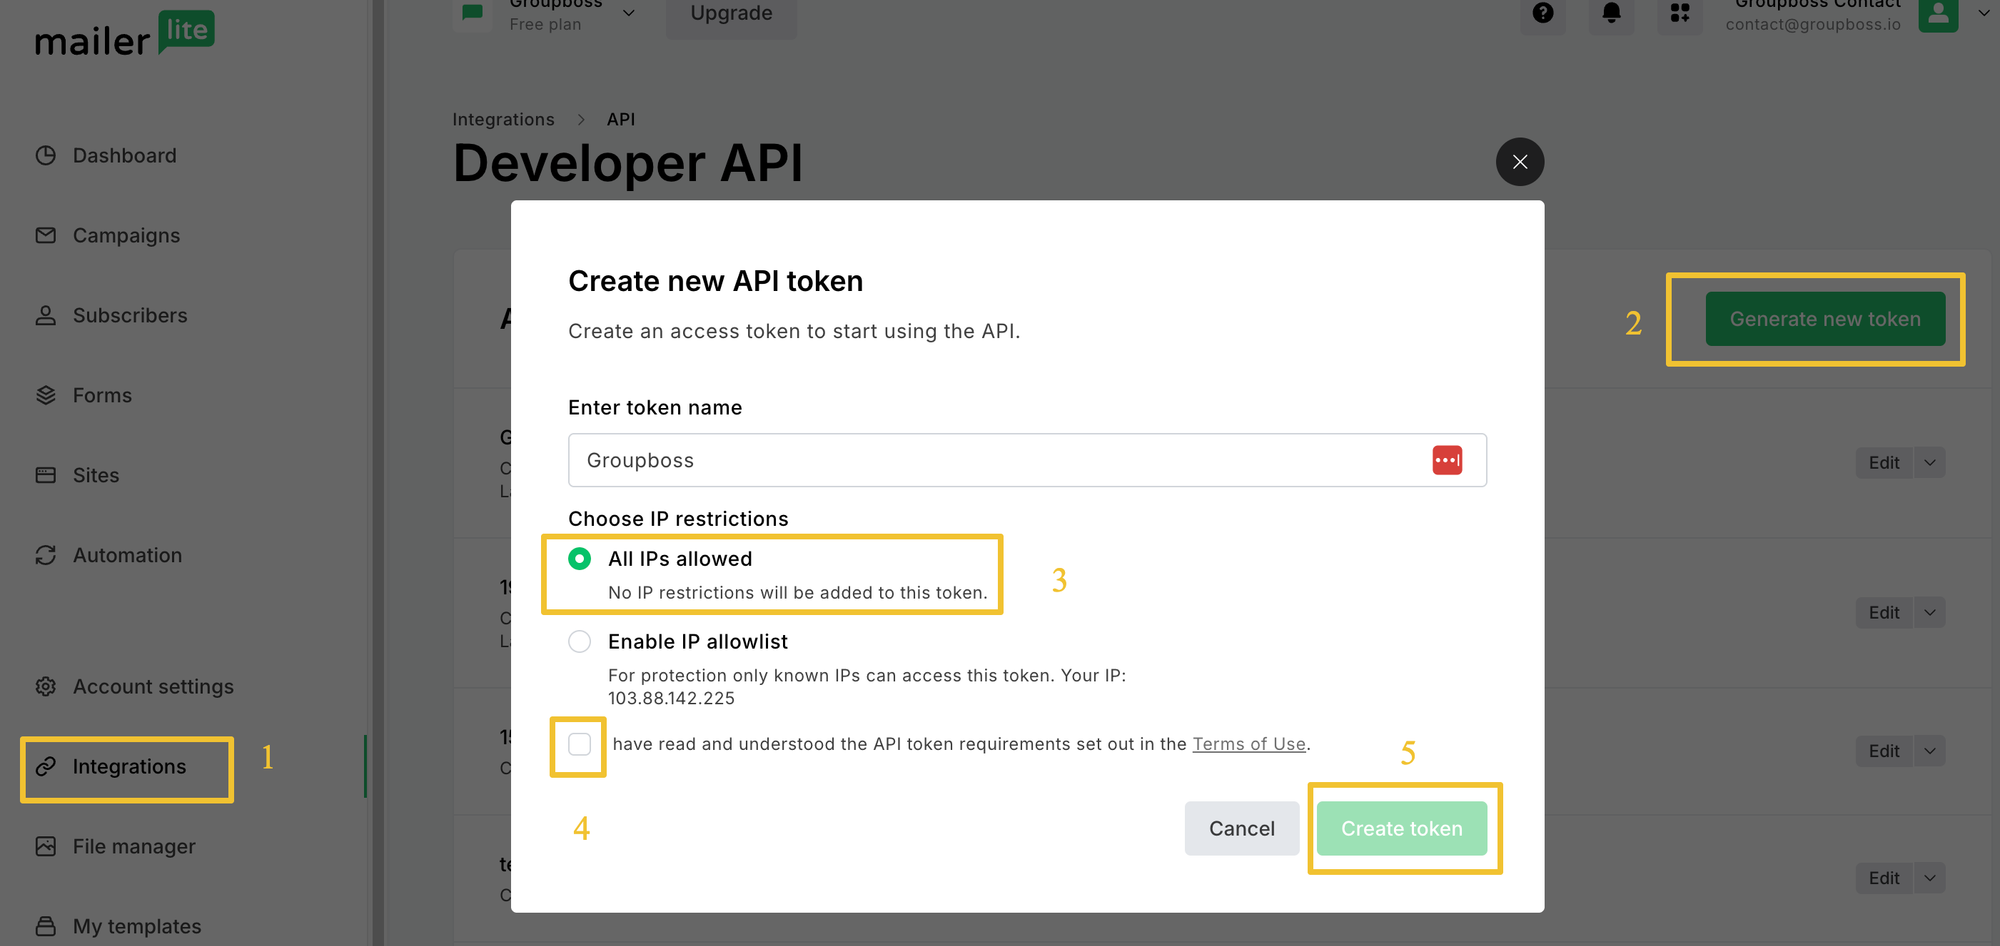
Task: Expand the Groupboss account switcher chevron
Action: pyautogui.click(x=629, y=13)
